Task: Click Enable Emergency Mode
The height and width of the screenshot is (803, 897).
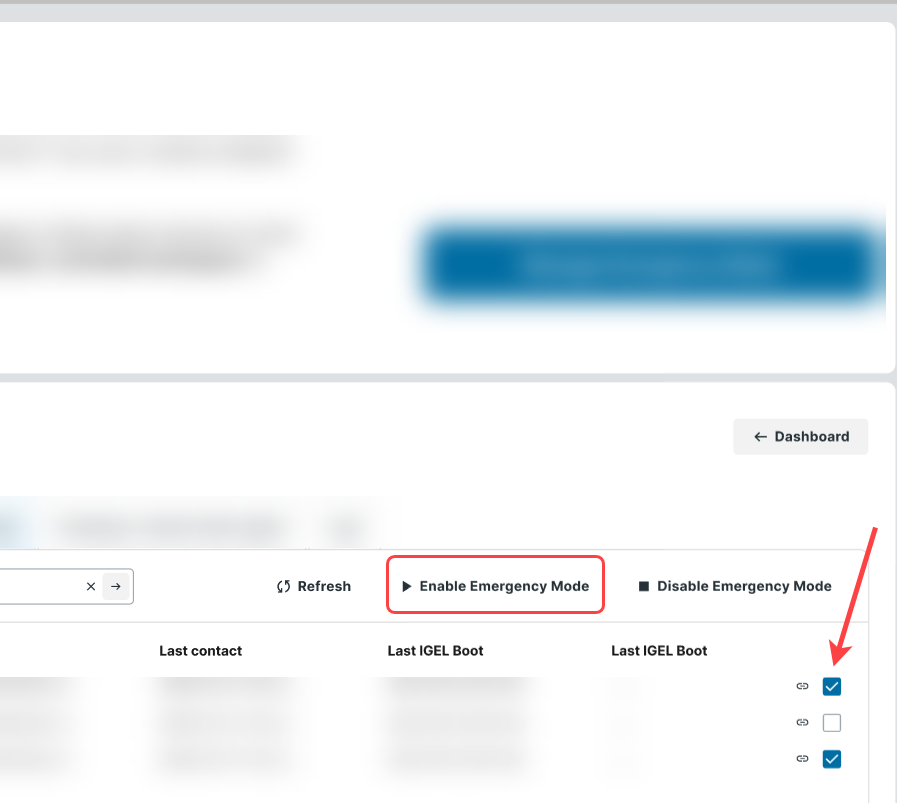Action: click(x=495, y=586)
